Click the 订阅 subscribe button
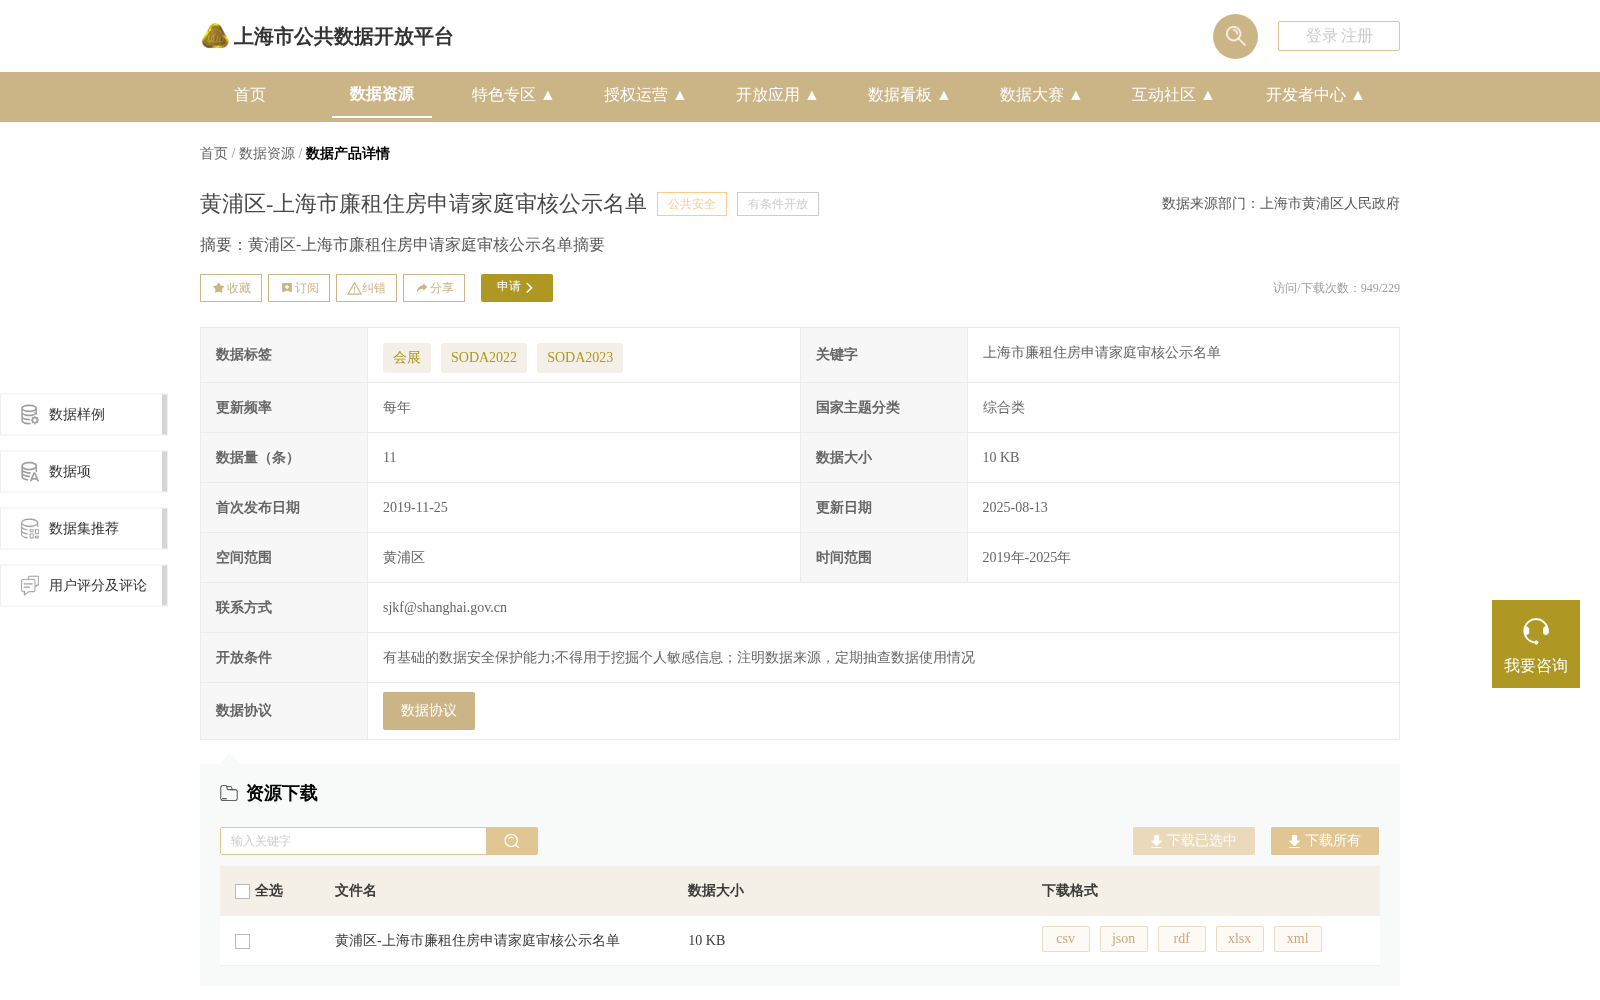 (299, 288)
